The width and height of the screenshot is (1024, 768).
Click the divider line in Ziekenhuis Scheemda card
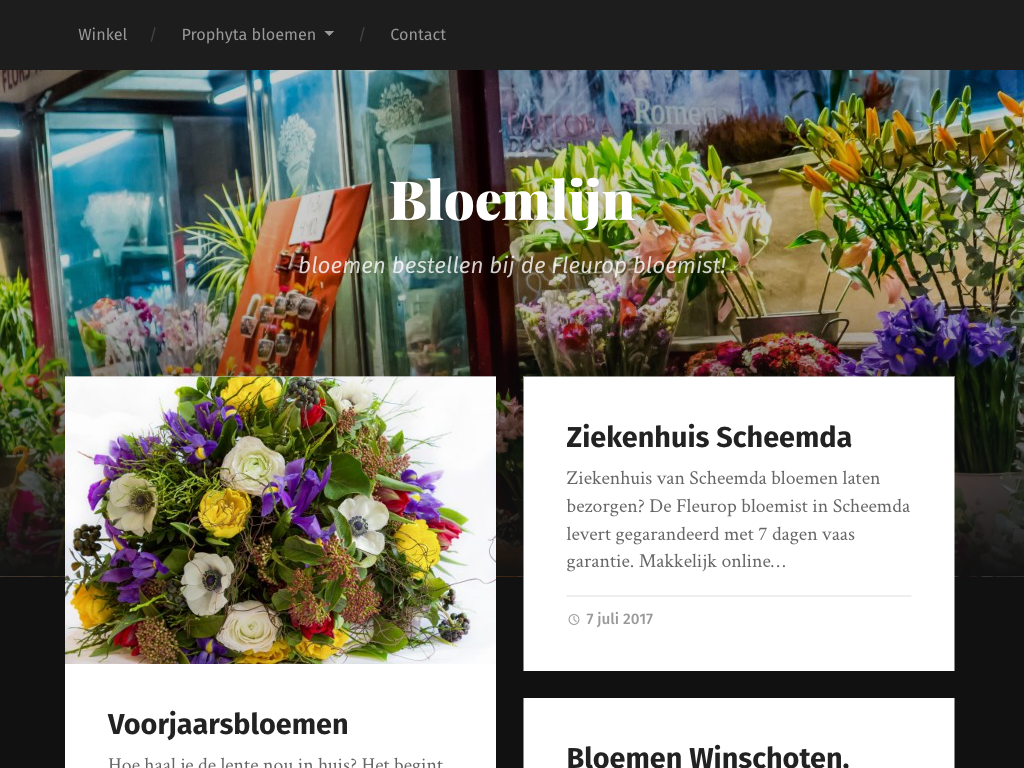(x=739, y=596)
